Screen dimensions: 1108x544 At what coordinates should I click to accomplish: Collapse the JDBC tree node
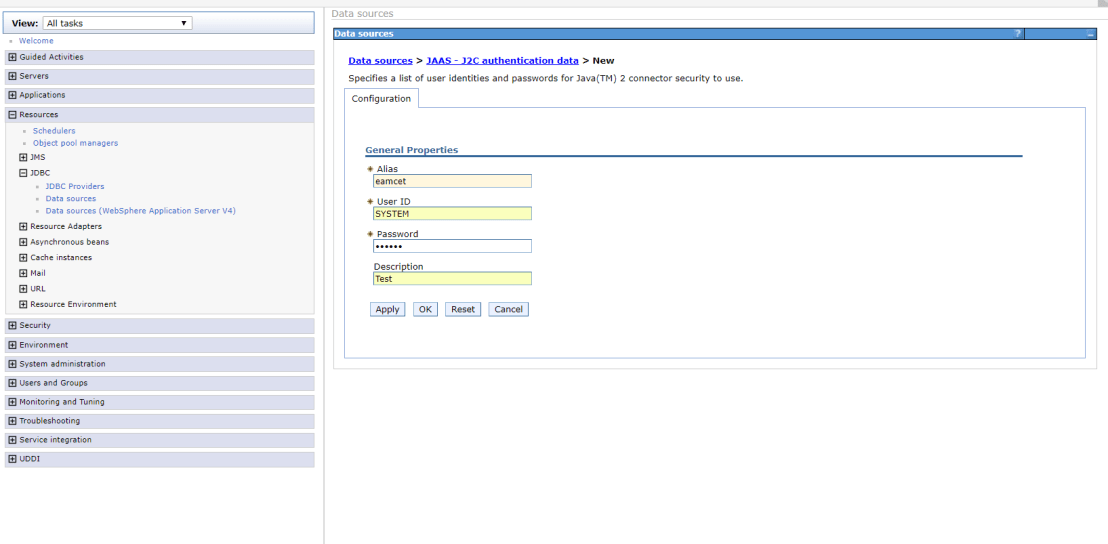[23, 173]
